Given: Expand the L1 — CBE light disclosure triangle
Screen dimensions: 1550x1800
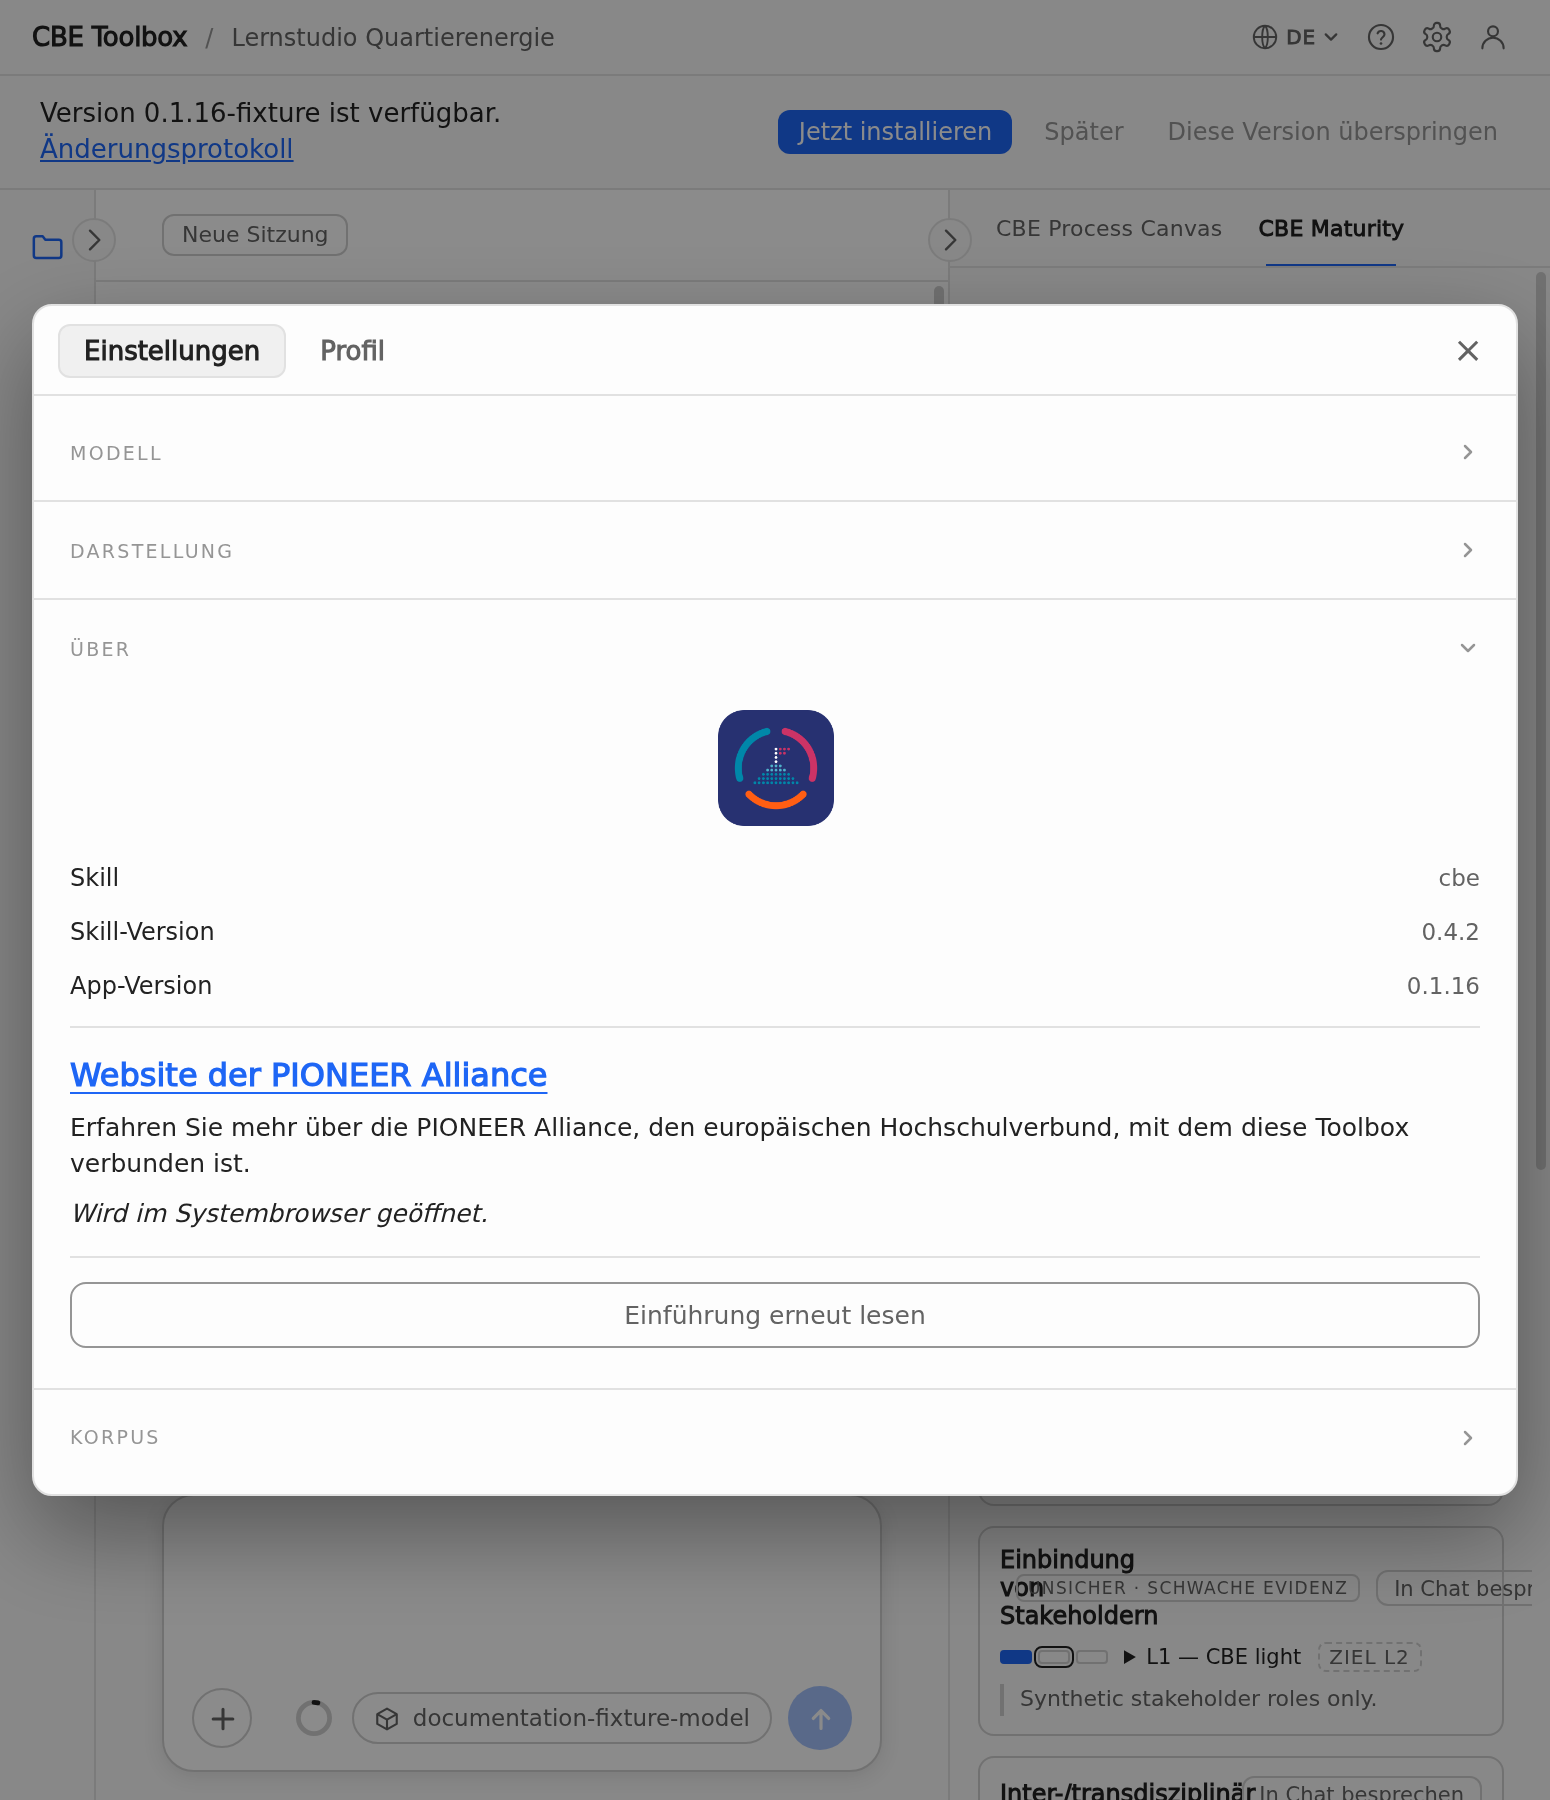Looking at the screenshot, I should 1129,1657.
